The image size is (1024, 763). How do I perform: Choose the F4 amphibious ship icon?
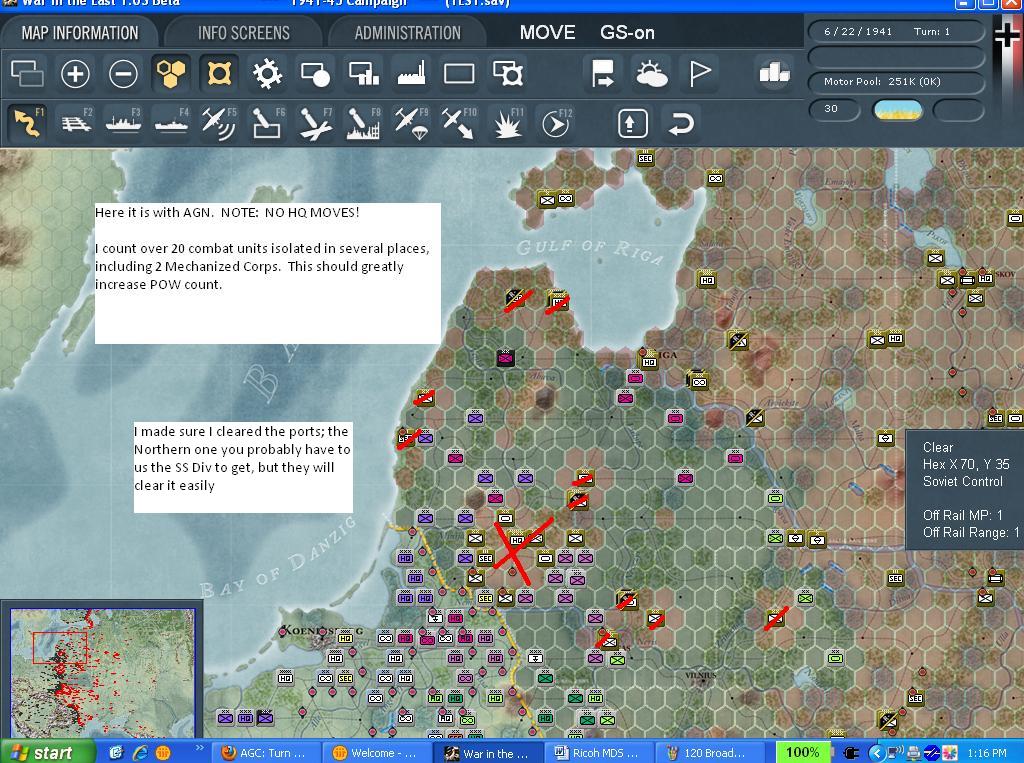pos(171,123)
